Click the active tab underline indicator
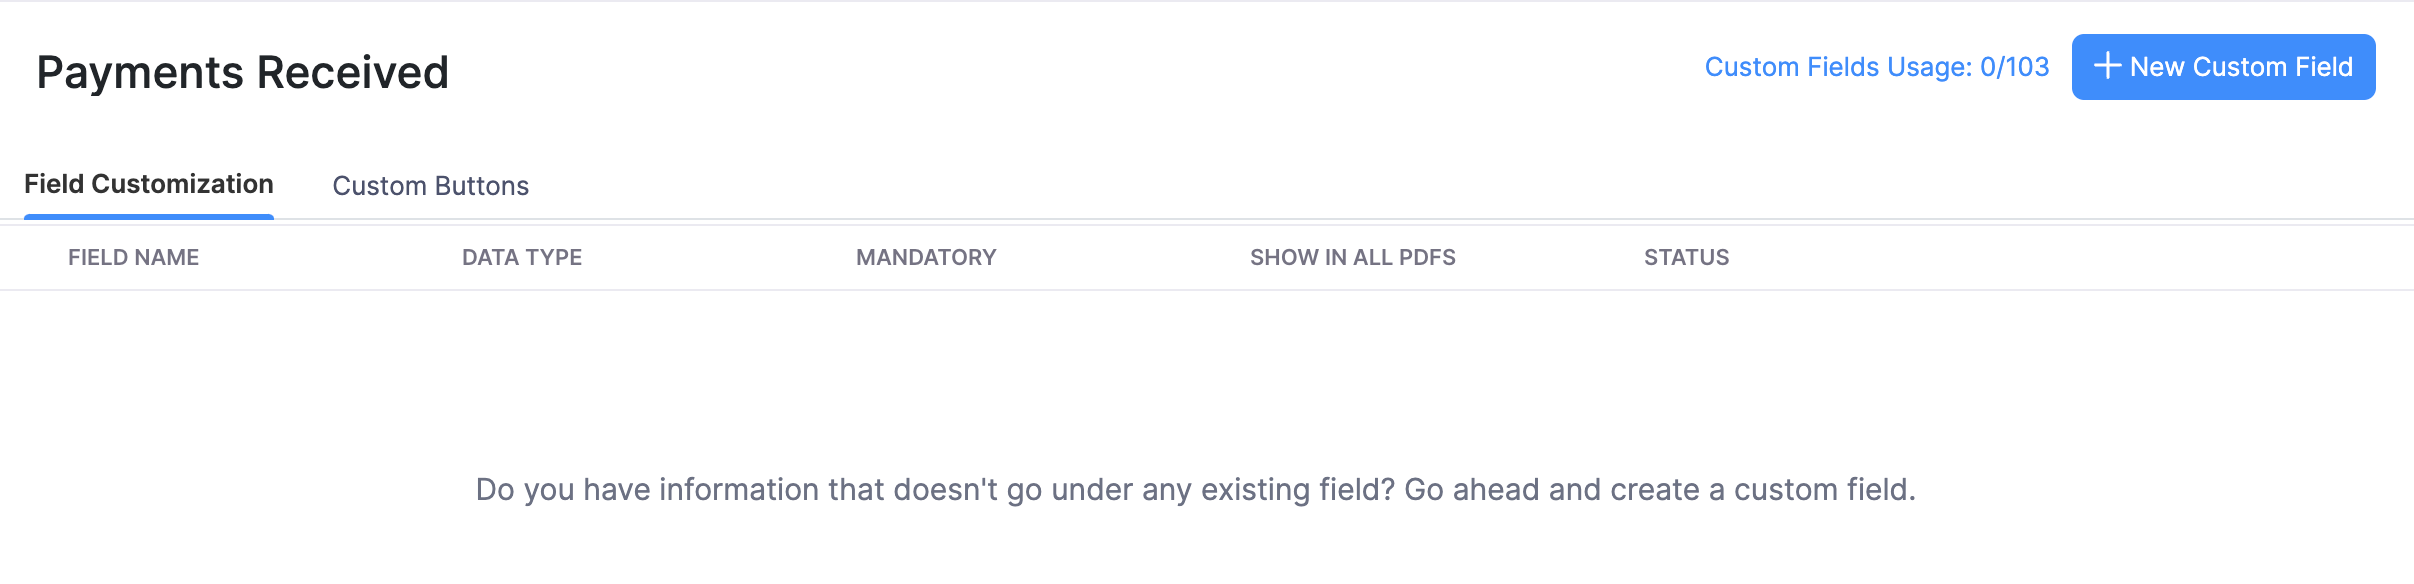Image resolution: width=2414 pixels, height=584 pixels. click(x=148, y=216)
